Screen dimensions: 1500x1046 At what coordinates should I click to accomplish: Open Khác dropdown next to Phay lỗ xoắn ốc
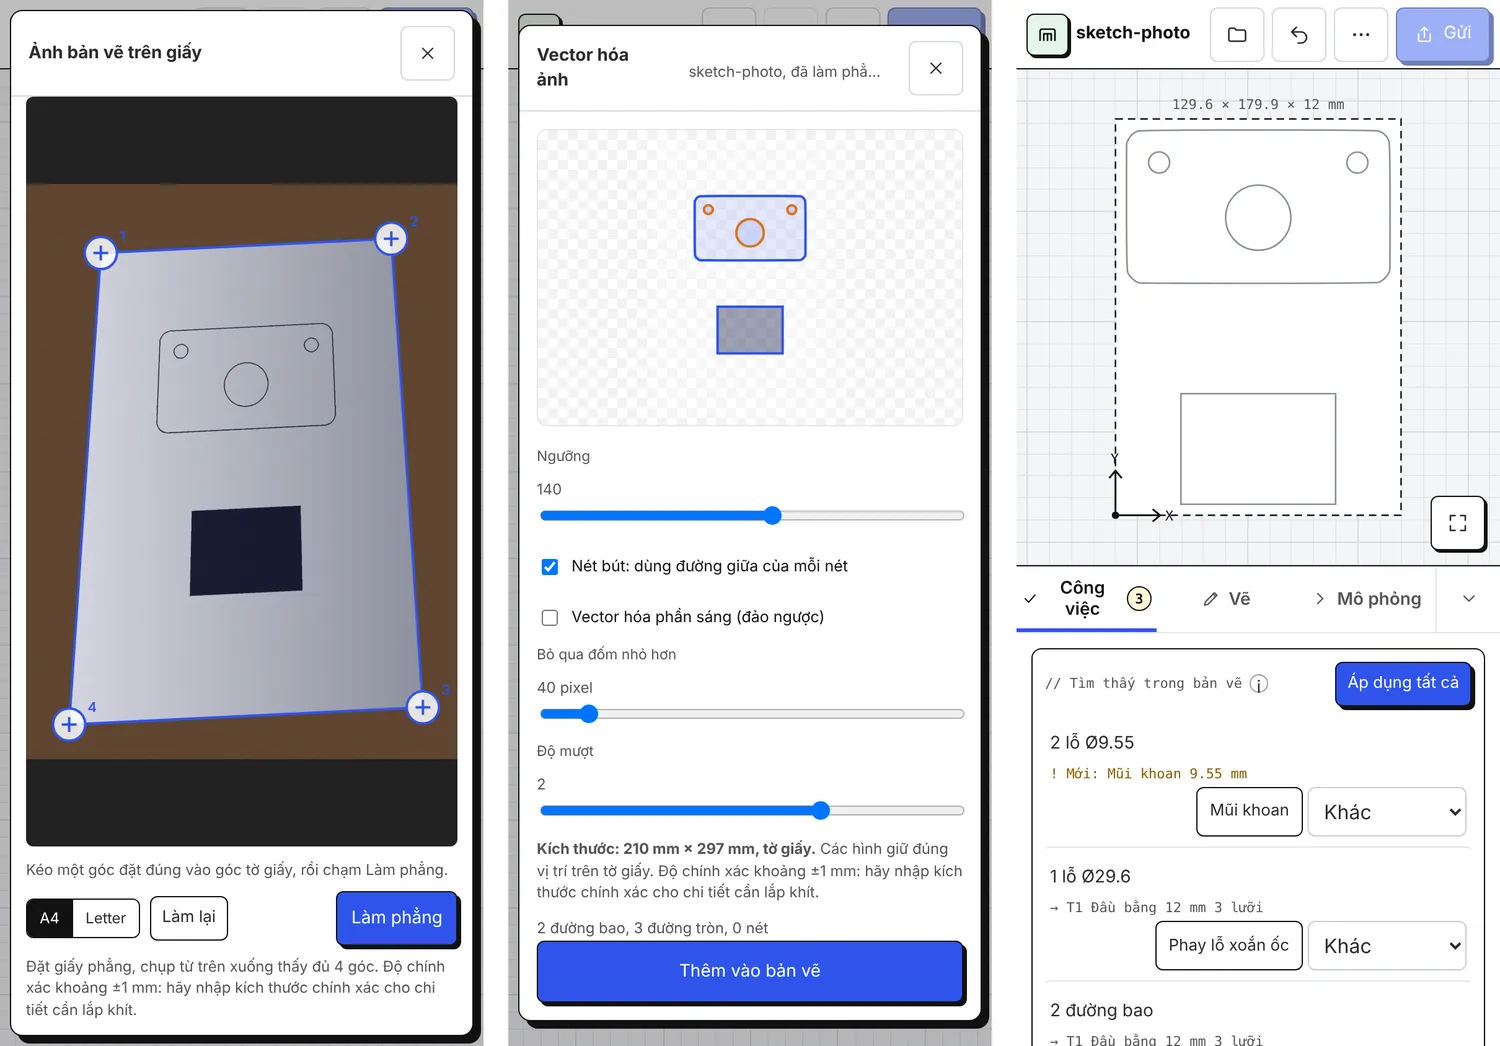click(1387, 946)
